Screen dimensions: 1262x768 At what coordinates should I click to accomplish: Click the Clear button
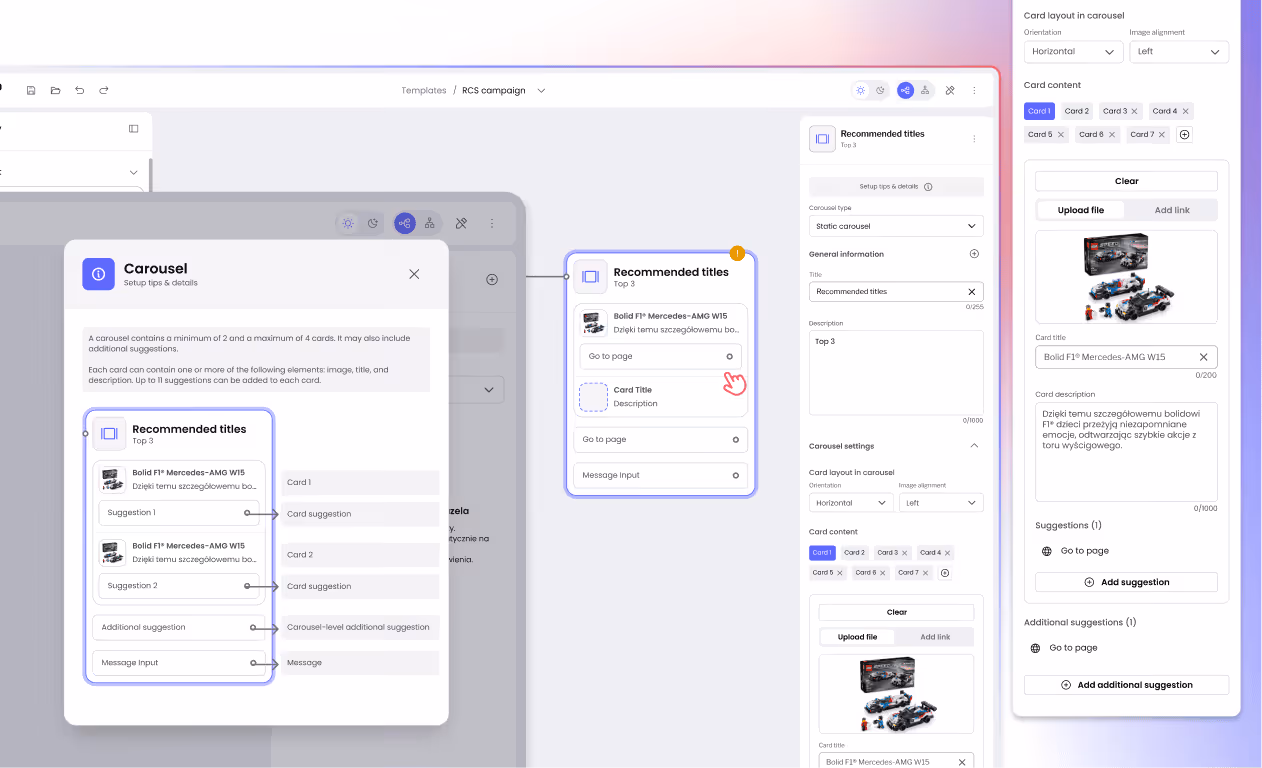point(1126,181)
